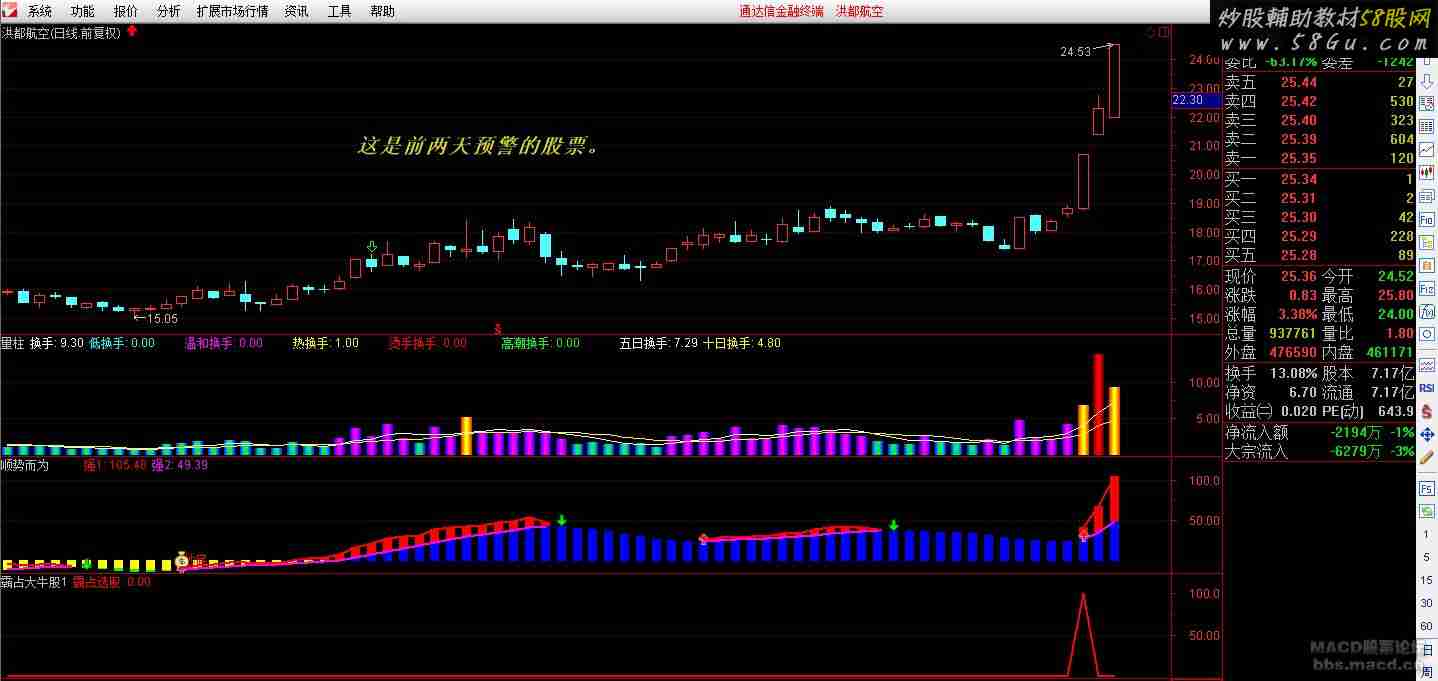Viewport: 1438px width, 681px height.
Task: Click the 五日换手: 7.29 label
Action: 659,343
